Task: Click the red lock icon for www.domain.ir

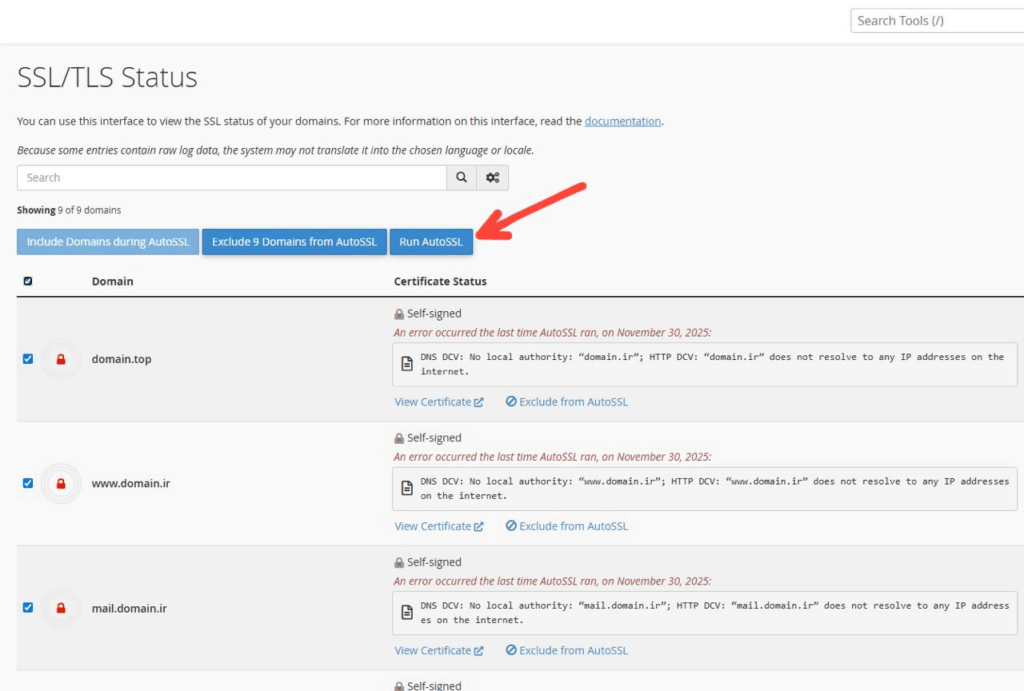Action: pos(61,483)
